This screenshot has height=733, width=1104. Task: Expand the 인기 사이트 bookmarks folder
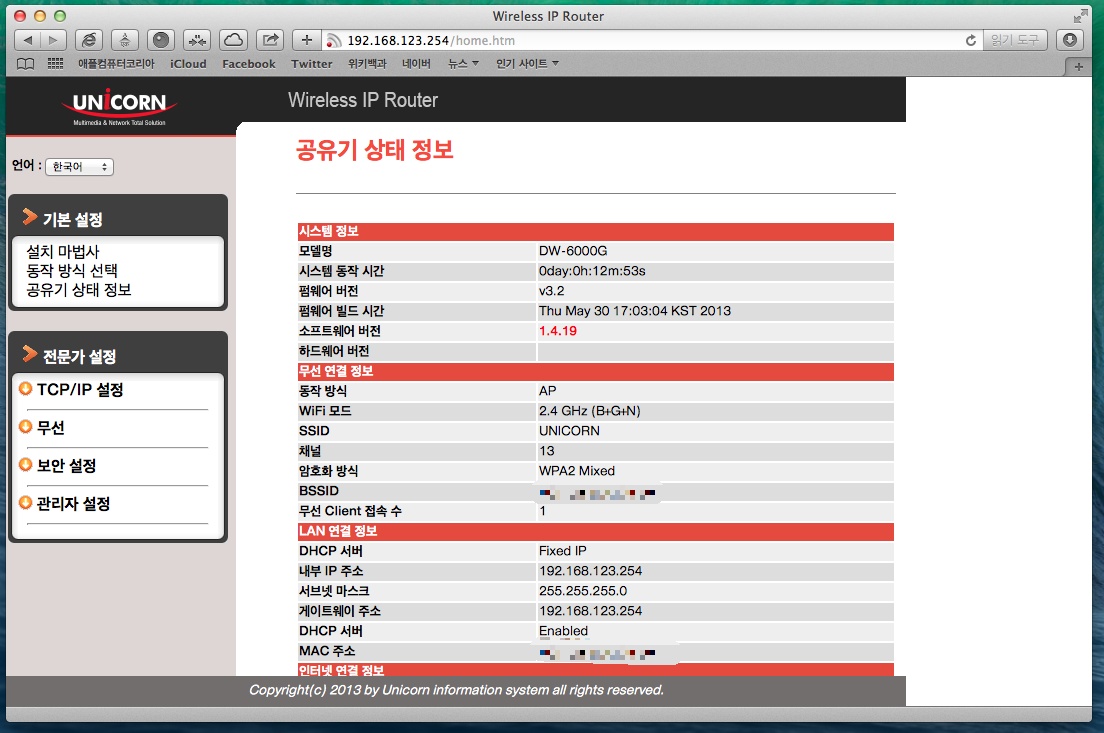pos(527,63)
